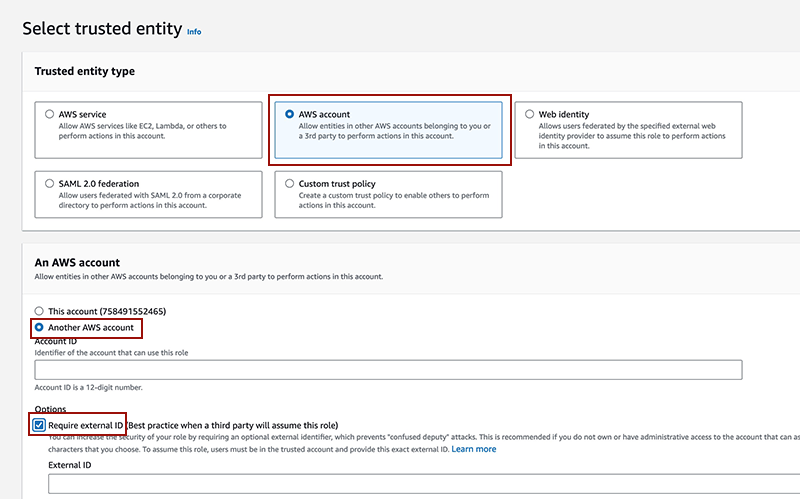Uncheck the Require external ID checkbox

pos(40,425)
